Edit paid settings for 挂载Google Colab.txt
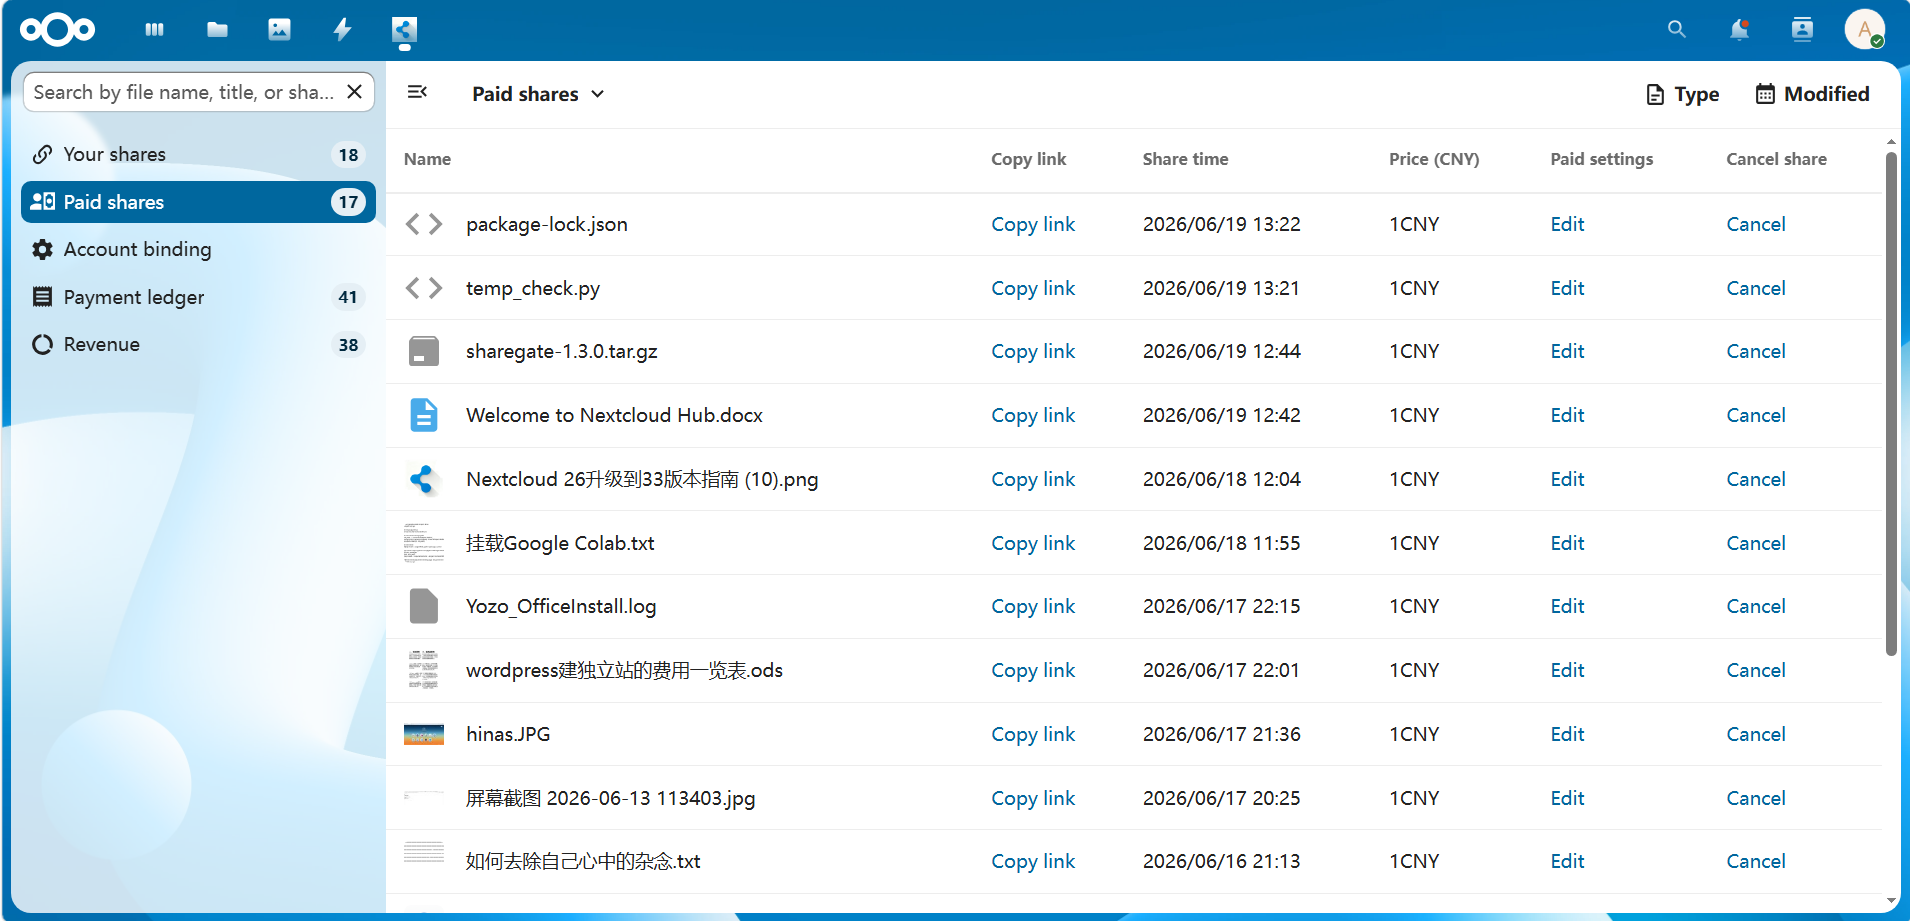The height and width of the screenshot is (921, 1910). tap(1567, 543)
